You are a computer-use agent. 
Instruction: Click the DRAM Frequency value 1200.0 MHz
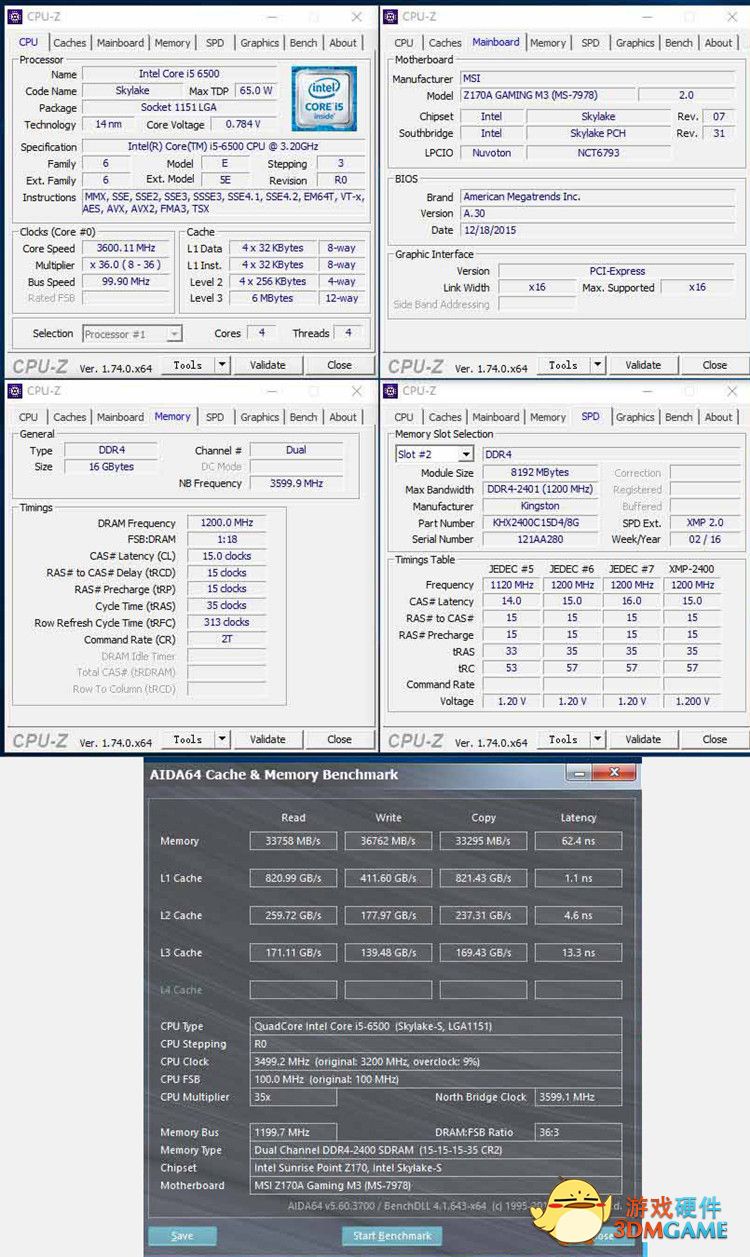225,523
